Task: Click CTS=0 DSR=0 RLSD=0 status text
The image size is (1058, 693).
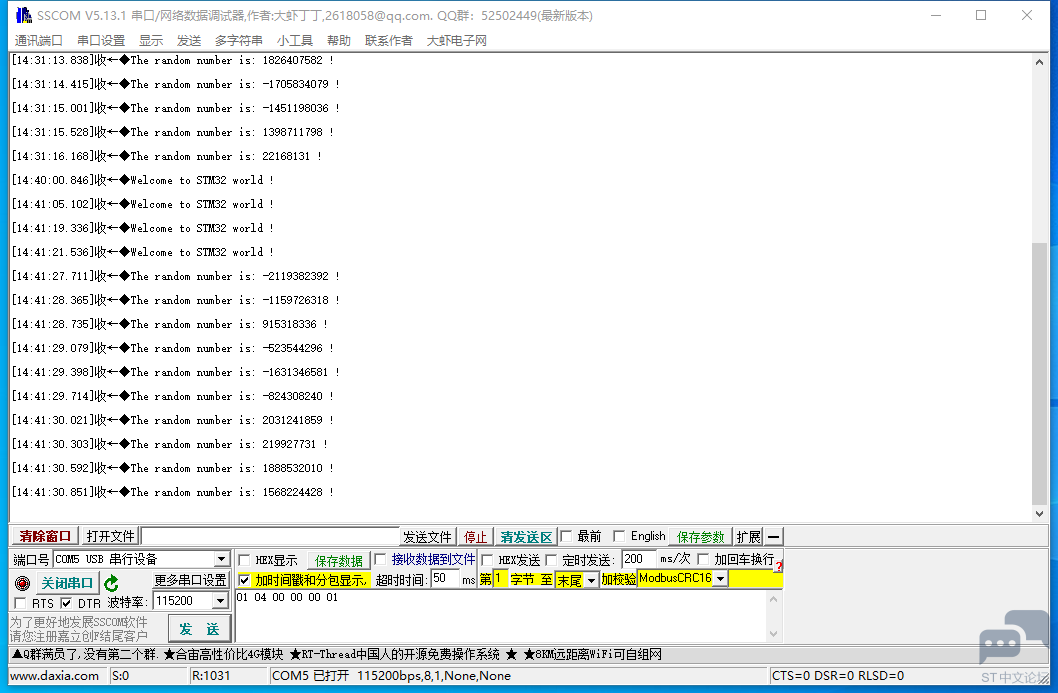Action: click(x=838, y=675)
